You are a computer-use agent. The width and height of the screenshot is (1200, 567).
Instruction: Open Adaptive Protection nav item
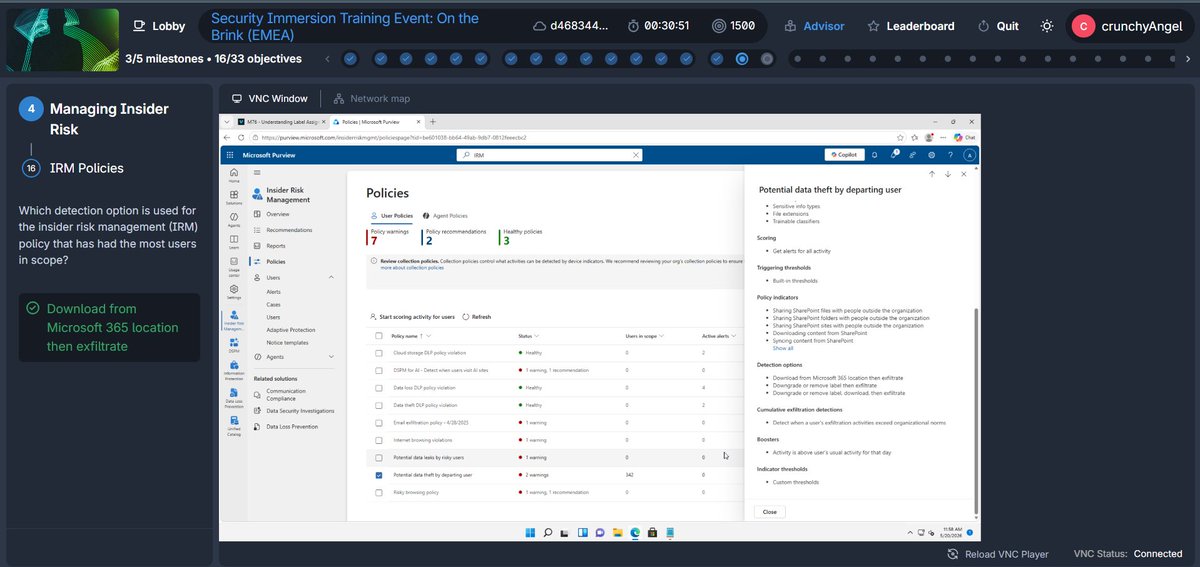(291, 330)
